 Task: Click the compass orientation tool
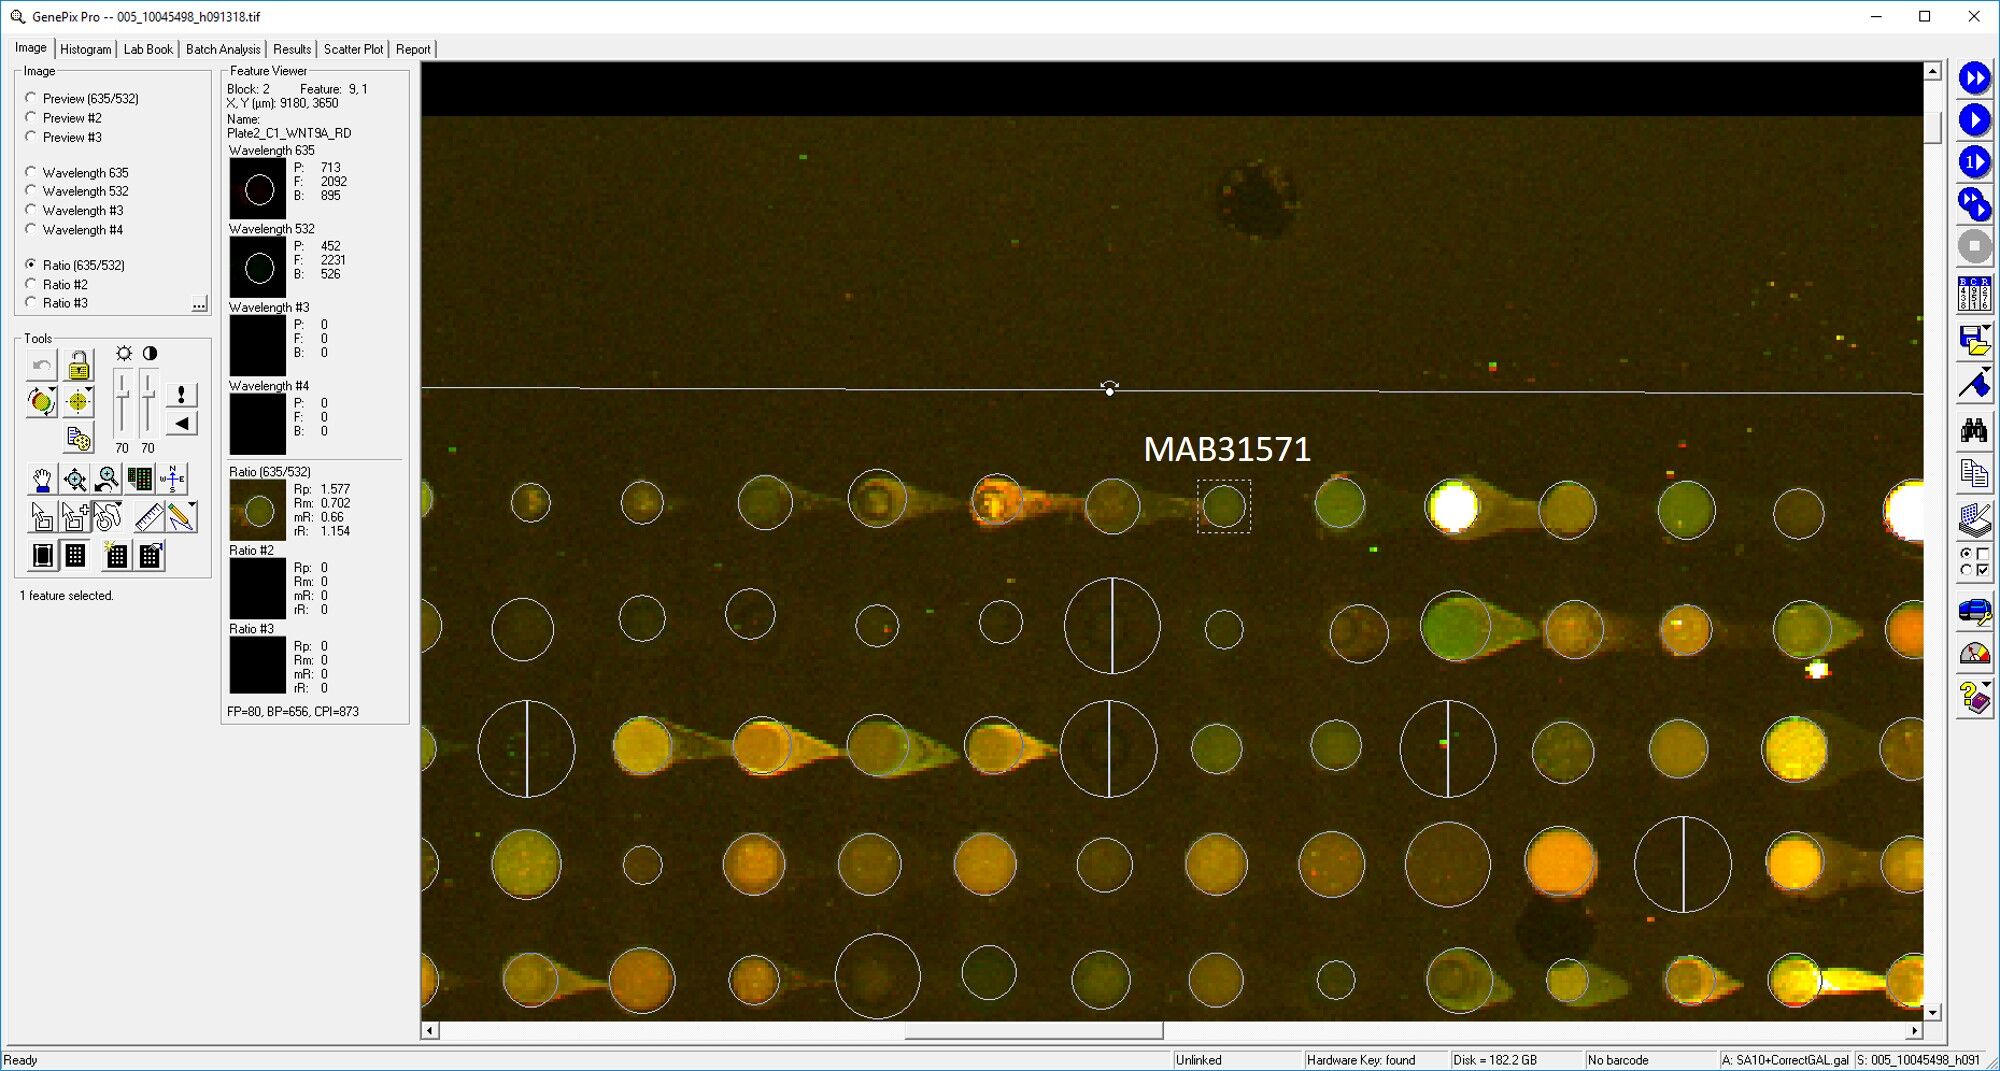[x=172, y=480]
